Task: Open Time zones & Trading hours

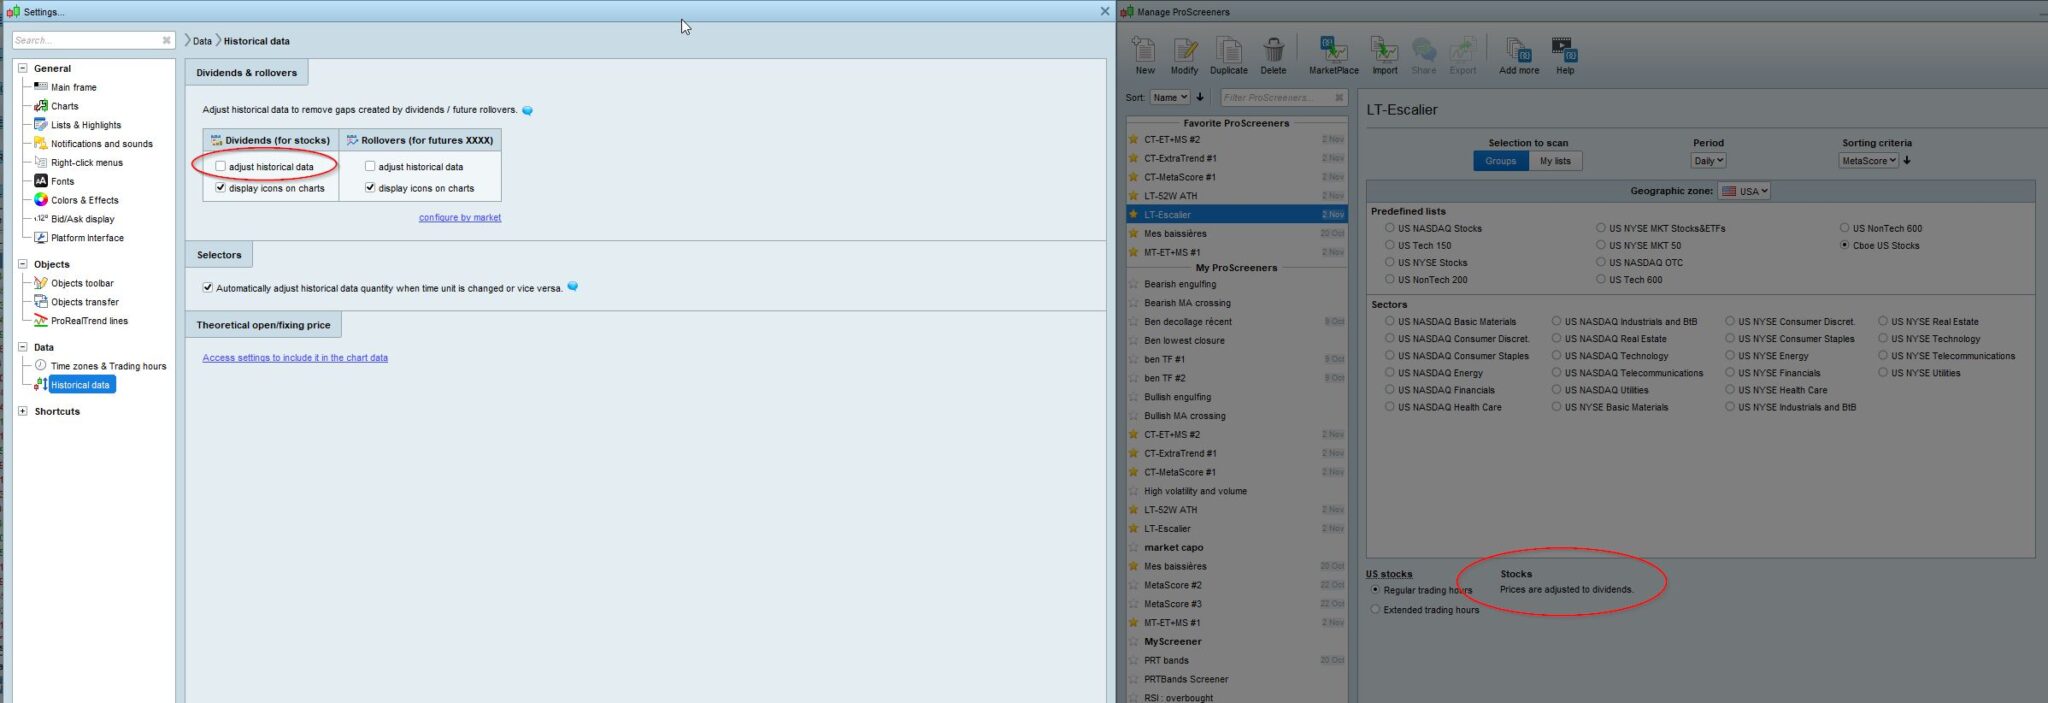Action: (108, 366)
